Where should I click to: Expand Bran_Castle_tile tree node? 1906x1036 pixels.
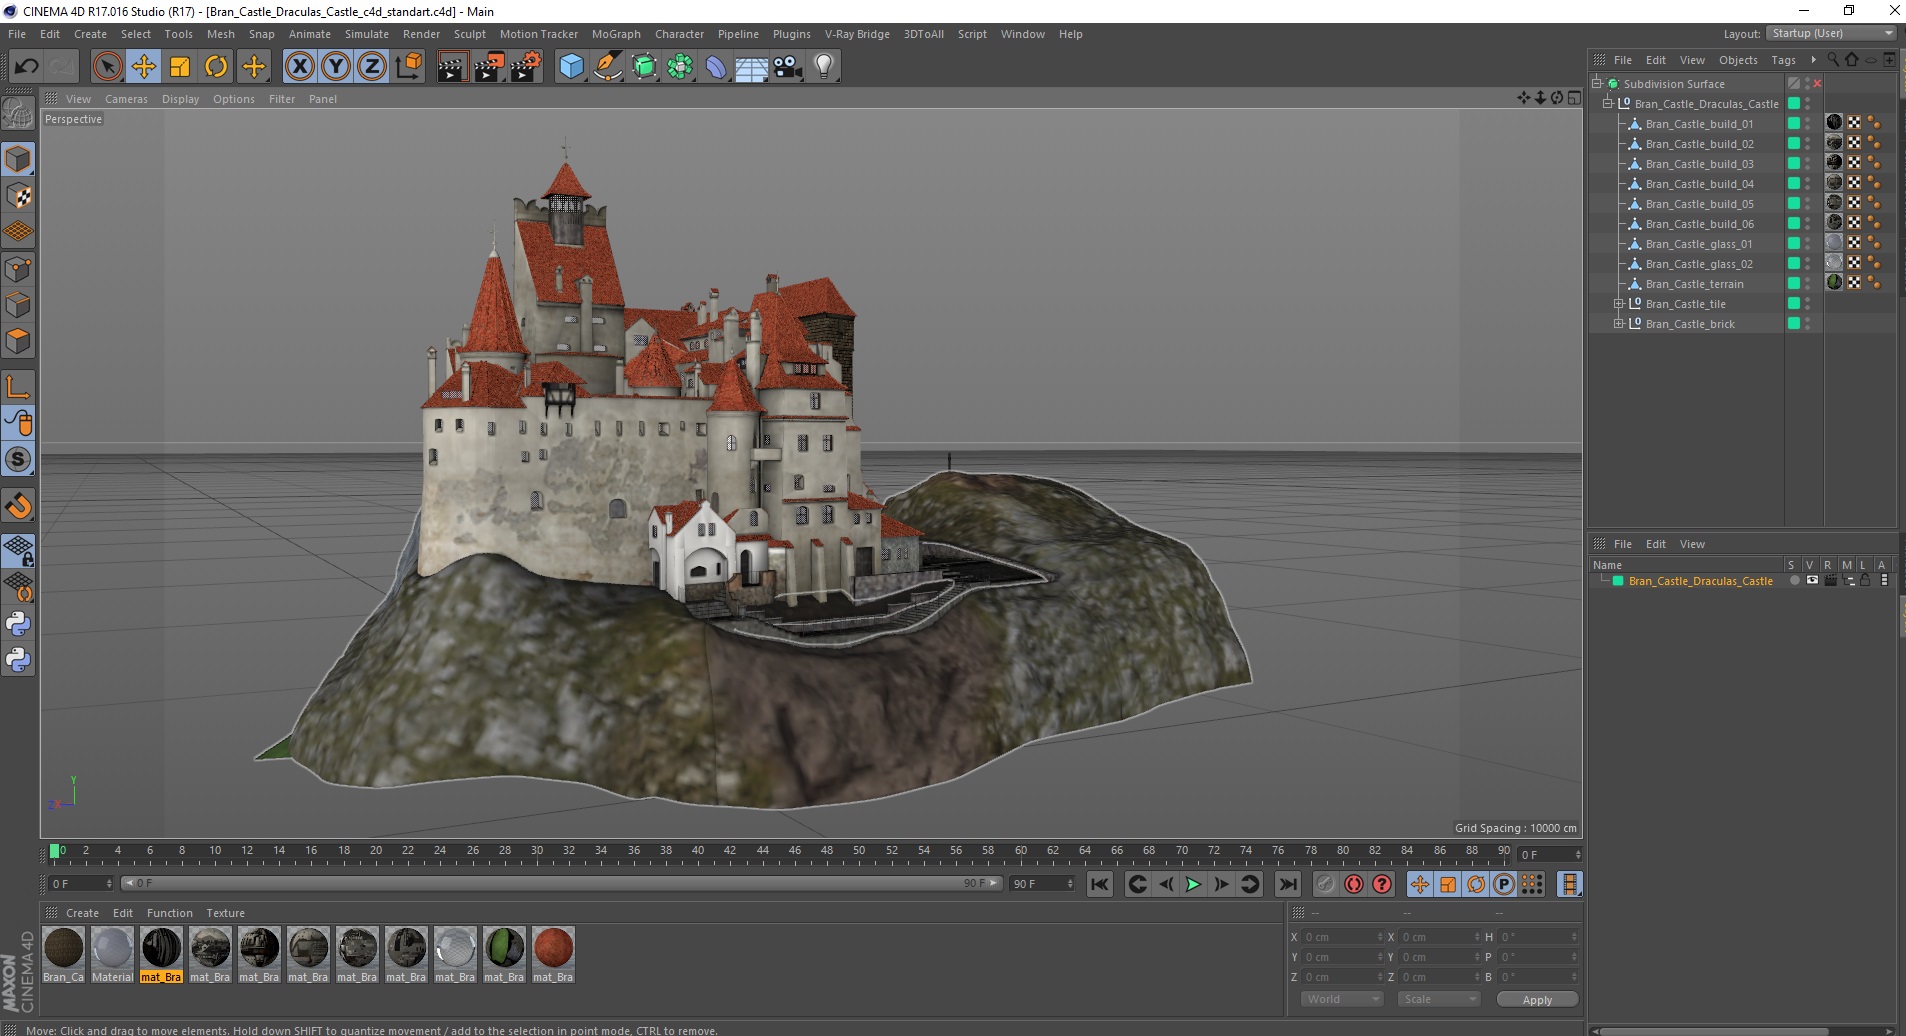(1619, 304)
